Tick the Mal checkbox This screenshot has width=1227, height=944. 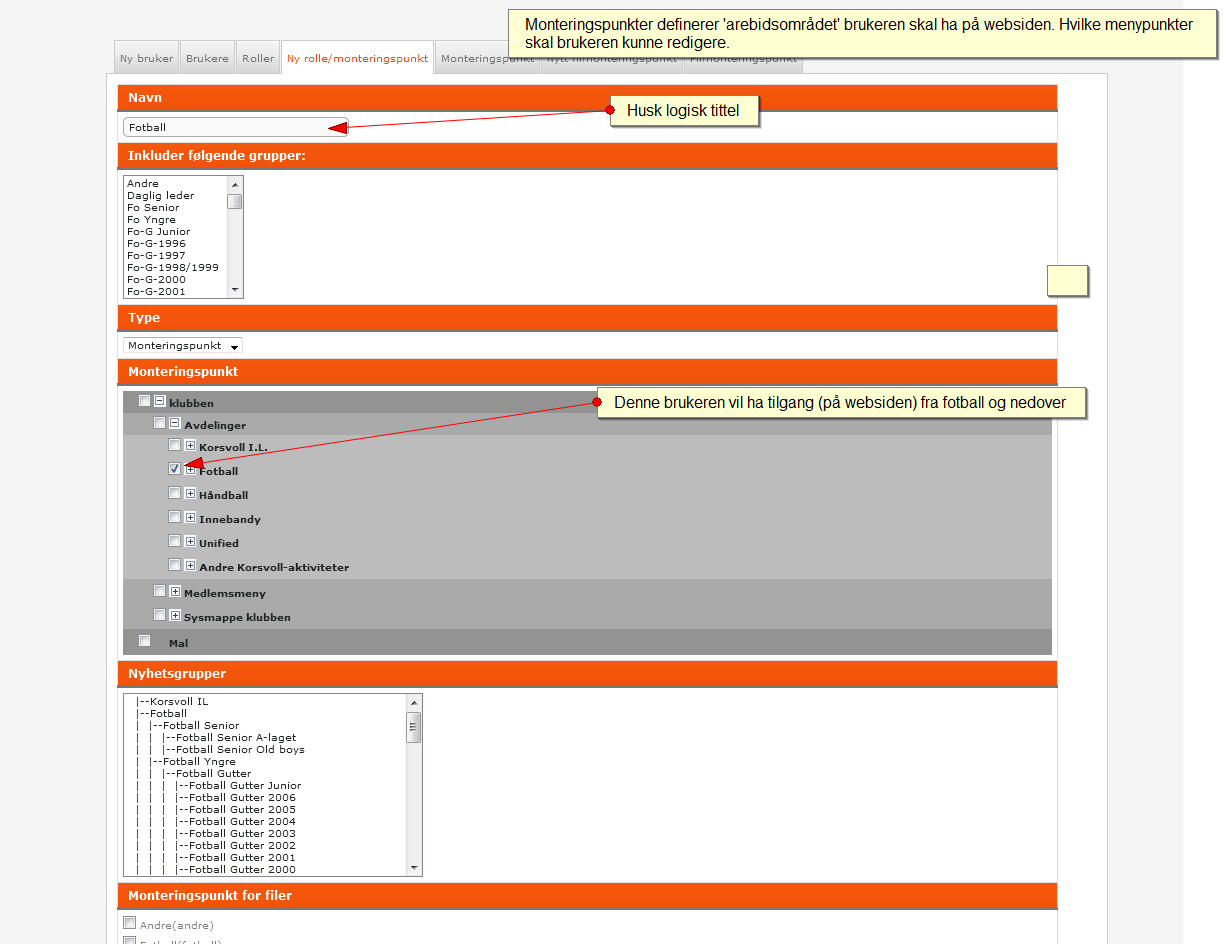coord(145,640)
